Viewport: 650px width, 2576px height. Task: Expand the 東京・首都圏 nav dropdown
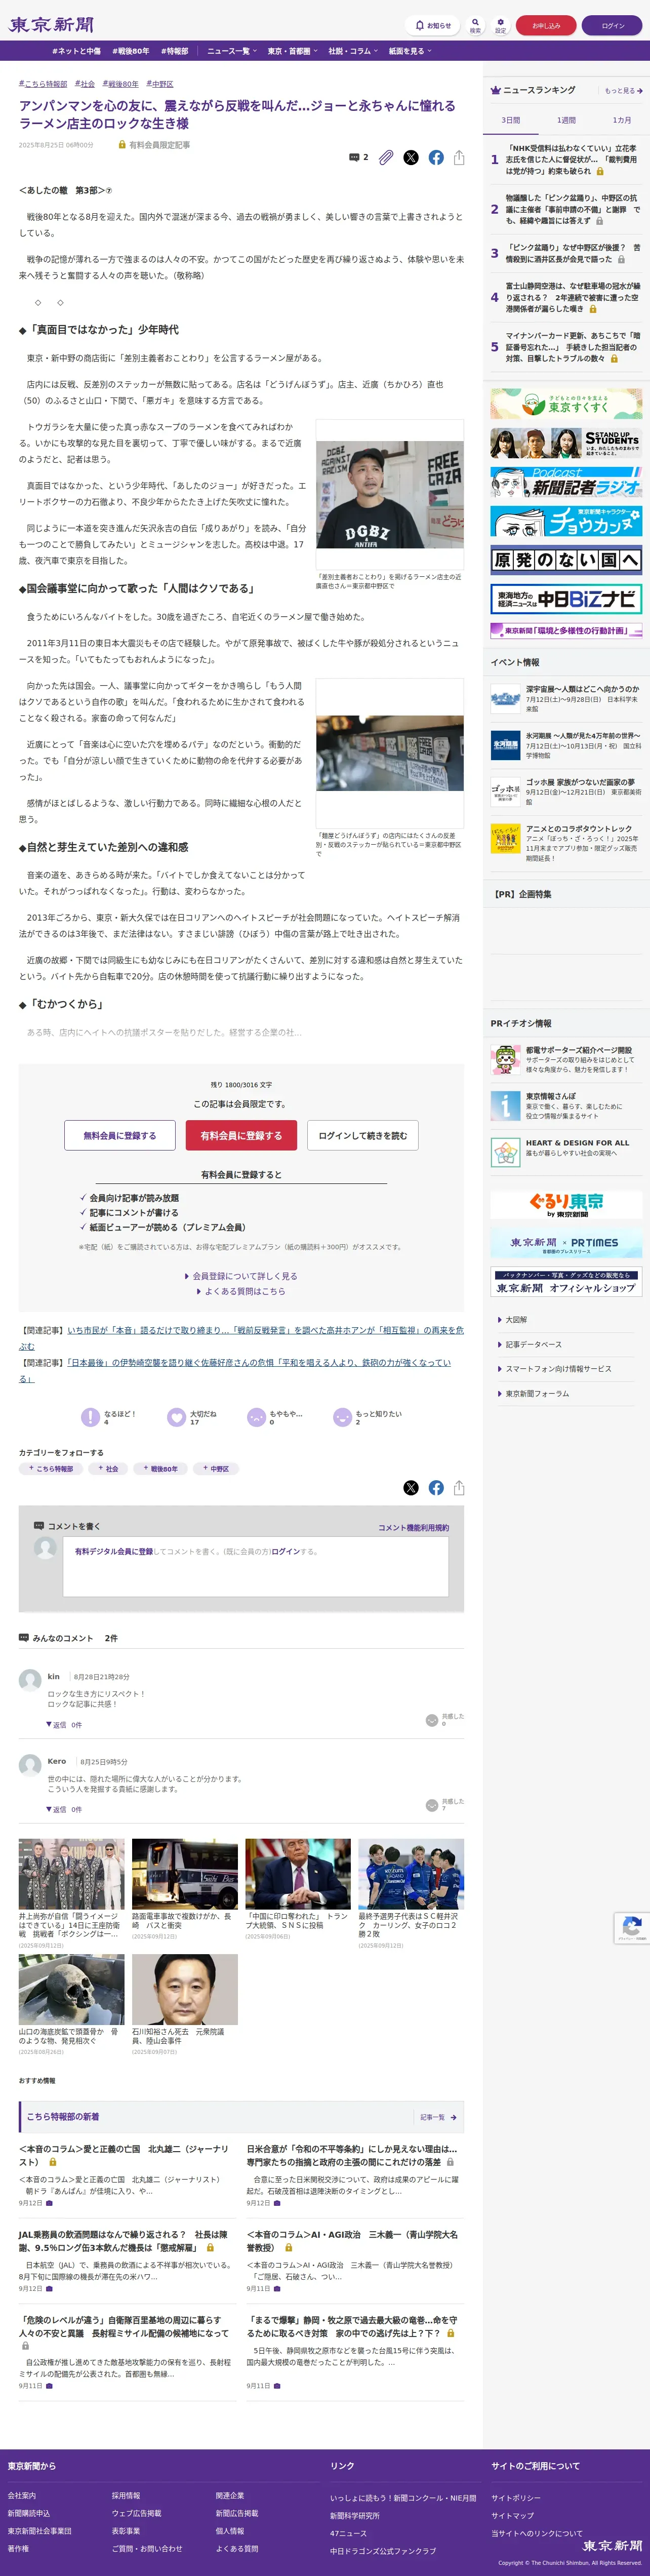[292, 51]
